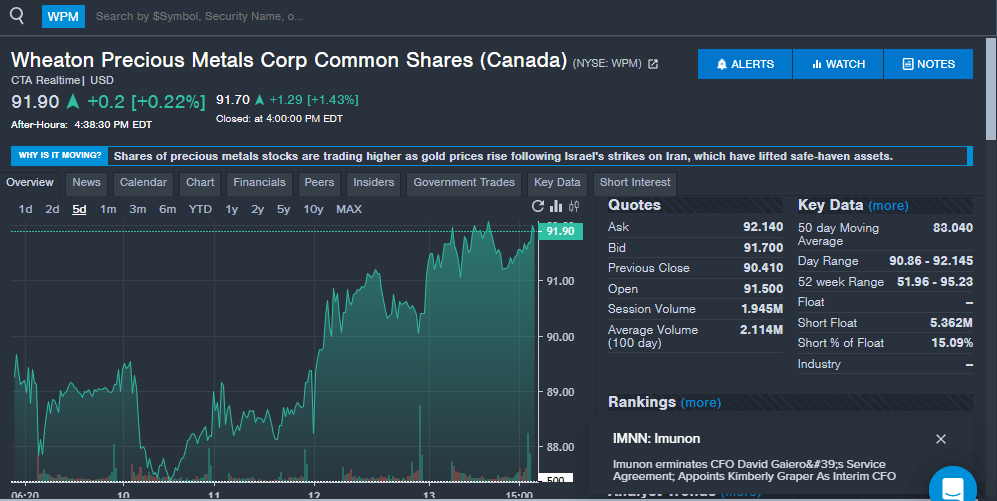Select the 10y chart range
This screenshot has height=501, width=997.
[x=313, y=209]
